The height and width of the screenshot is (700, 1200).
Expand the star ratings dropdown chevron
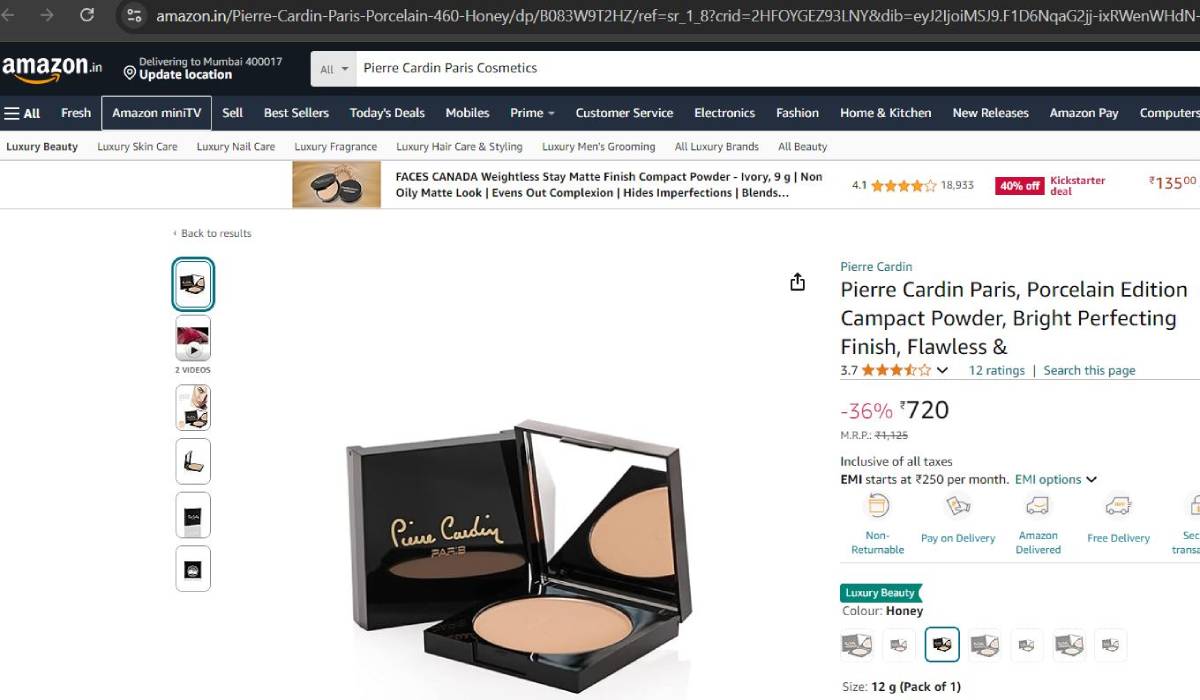pyautogui.click(x=942, y=370)
